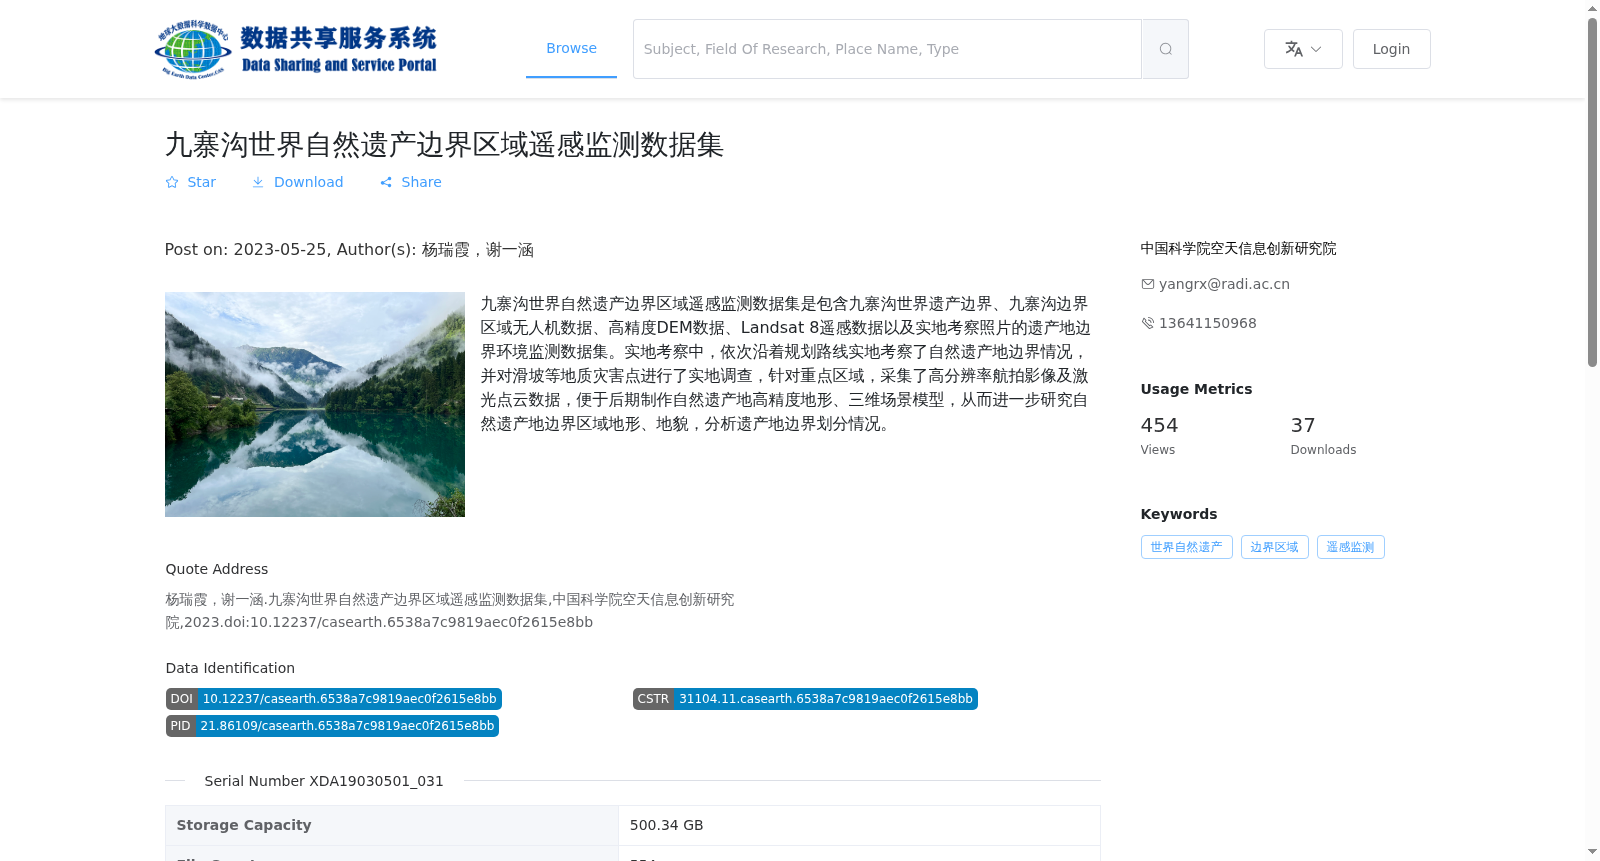Click the institution name 中国科学院空天信息创新研究院
Viewport: 1600px width, 861px height.
click(x=1238, y=248)
